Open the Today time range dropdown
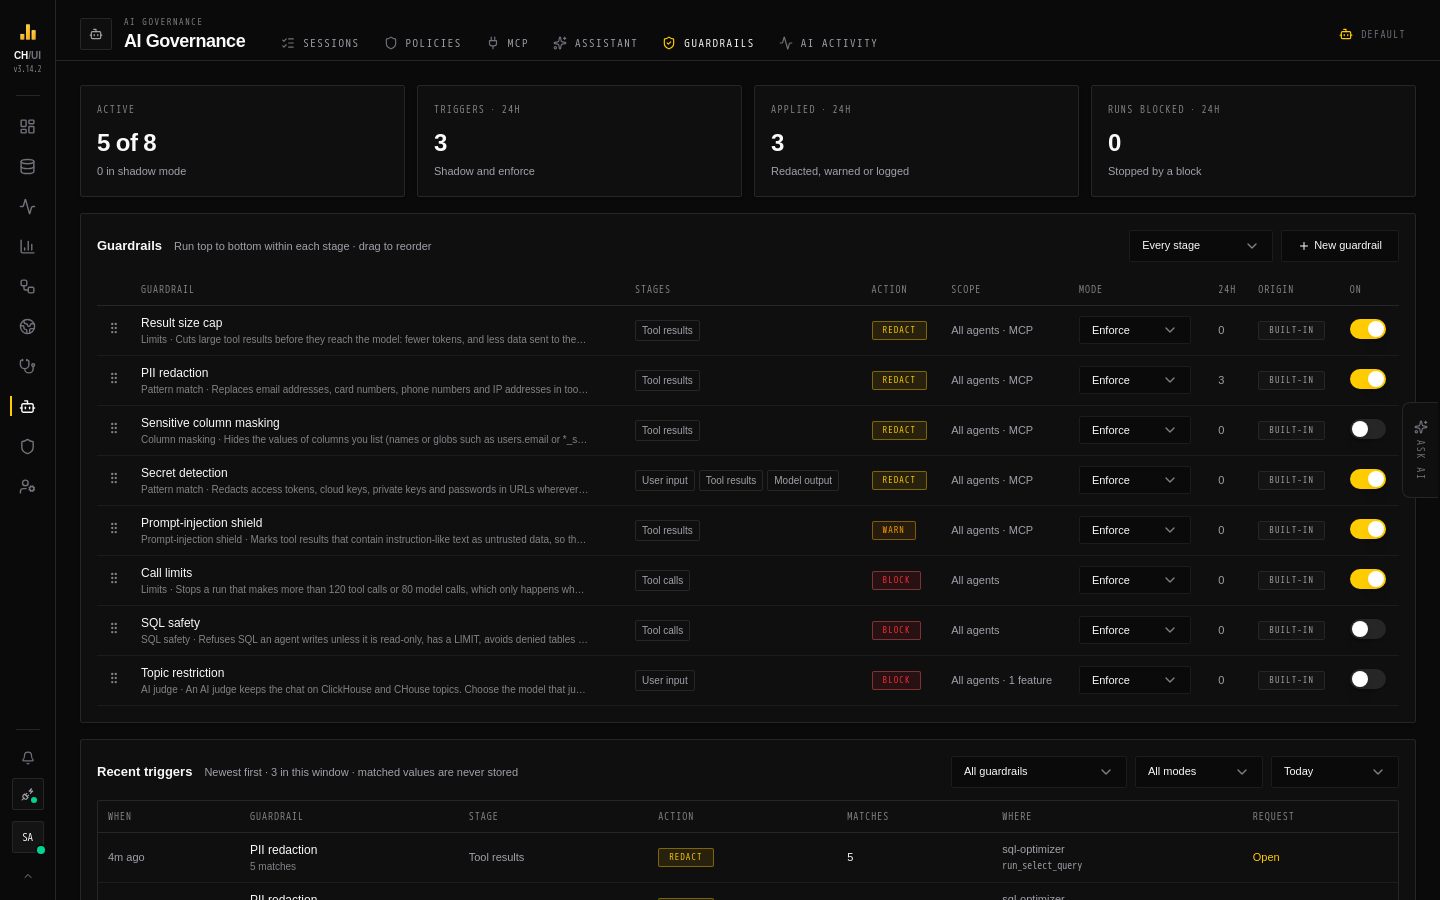 coord(1334,772)
